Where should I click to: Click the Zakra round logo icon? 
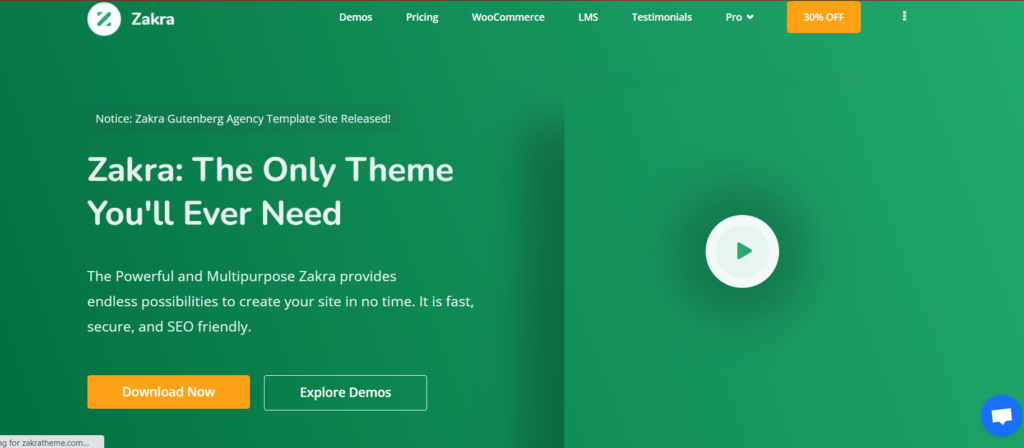104,18
